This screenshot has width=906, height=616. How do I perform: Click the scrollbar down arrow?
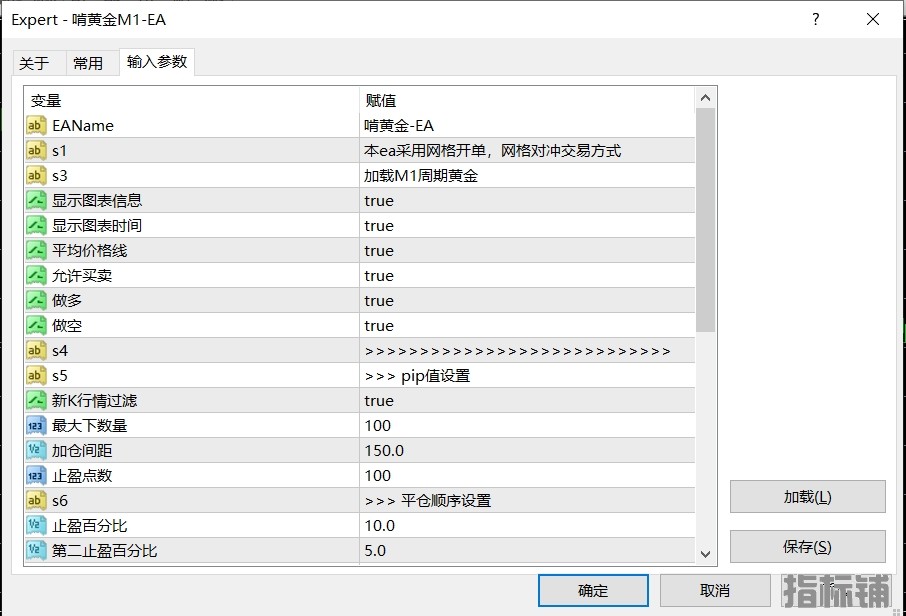[705, 554]
